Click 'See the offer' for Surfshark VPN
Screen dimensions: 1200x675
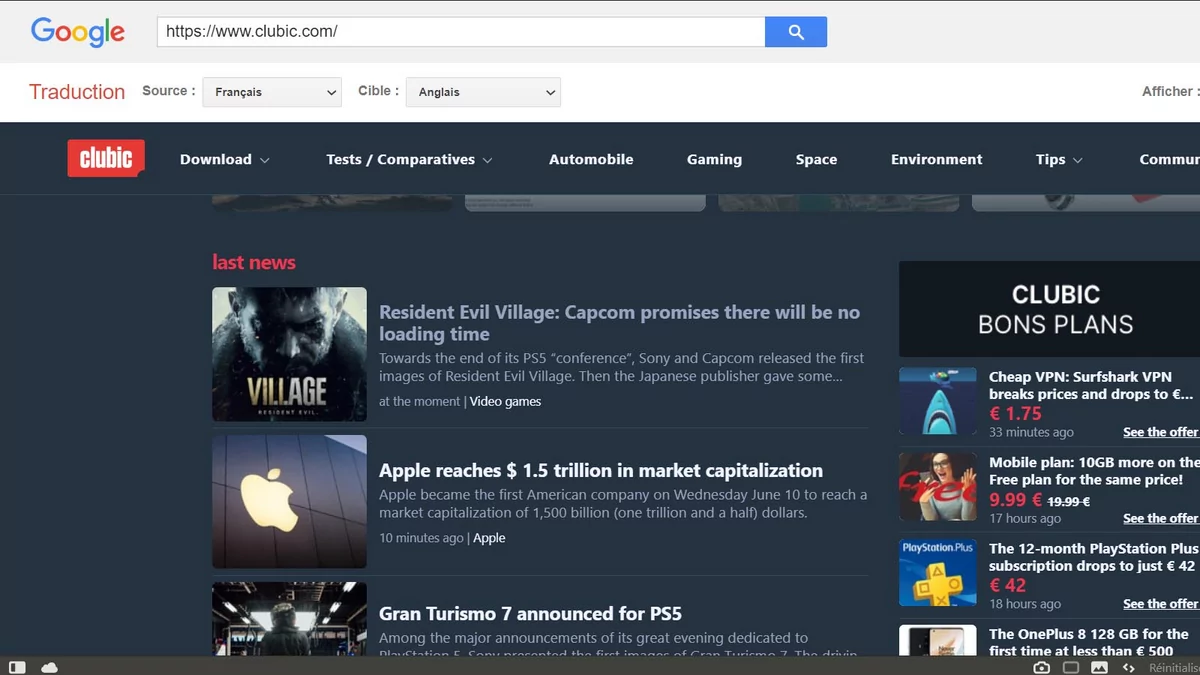[x=1160, y=432]
